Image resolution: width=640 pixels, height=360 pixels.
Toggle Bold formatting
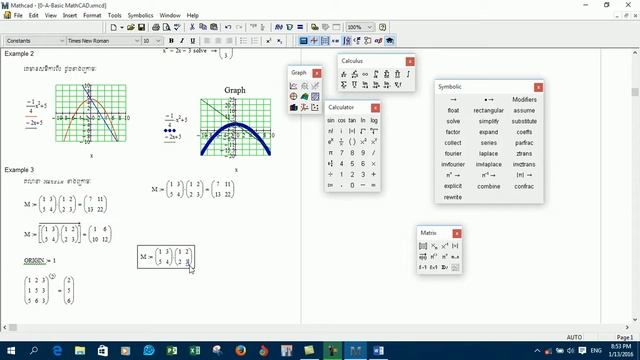point(171,41)
